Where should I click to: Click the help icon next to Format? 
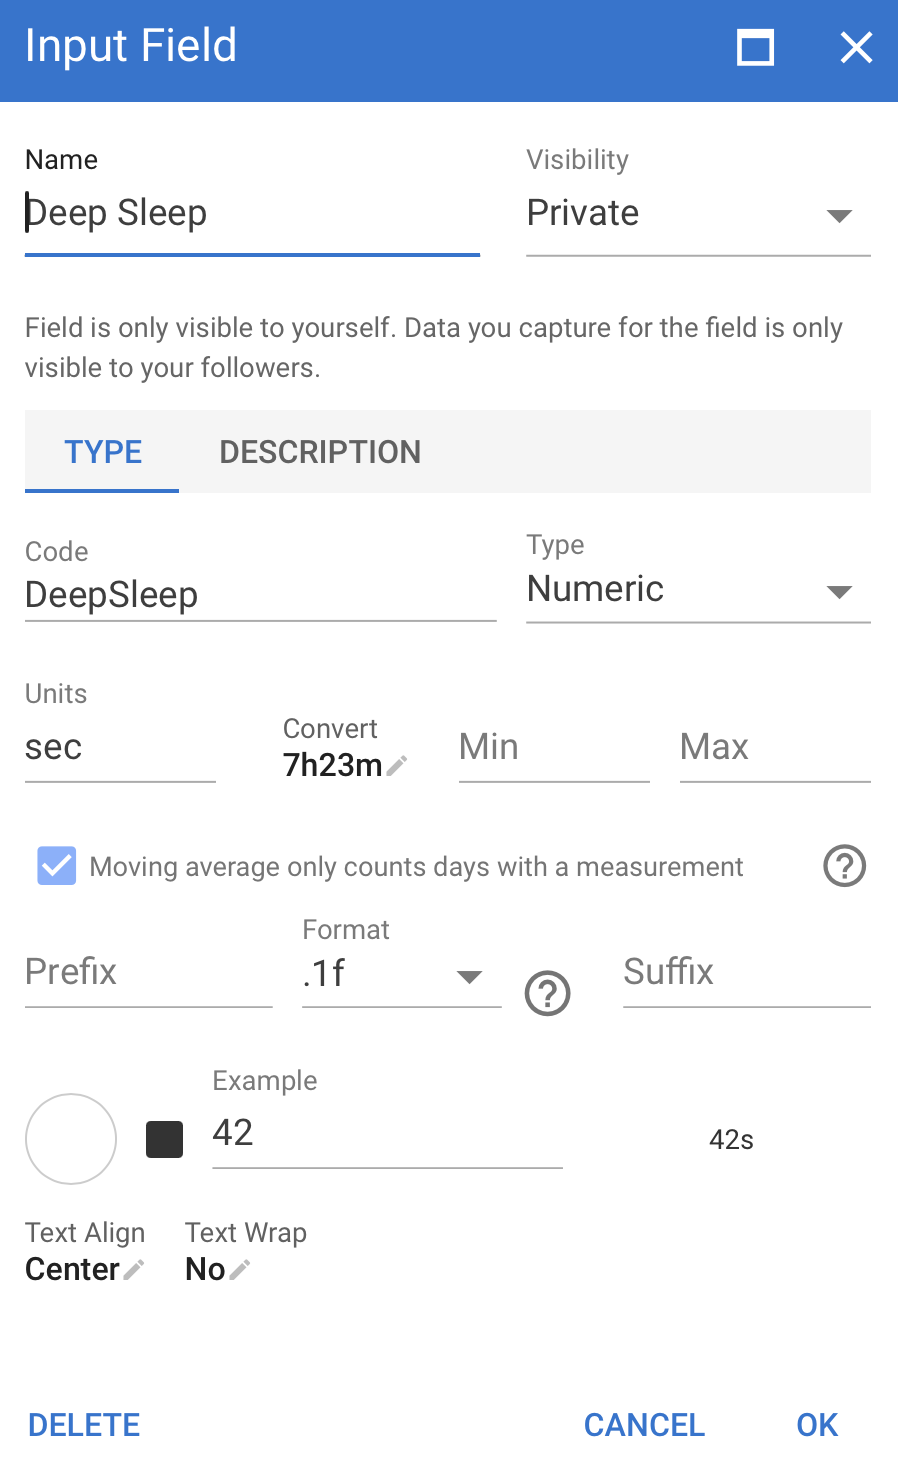(547, 994)
